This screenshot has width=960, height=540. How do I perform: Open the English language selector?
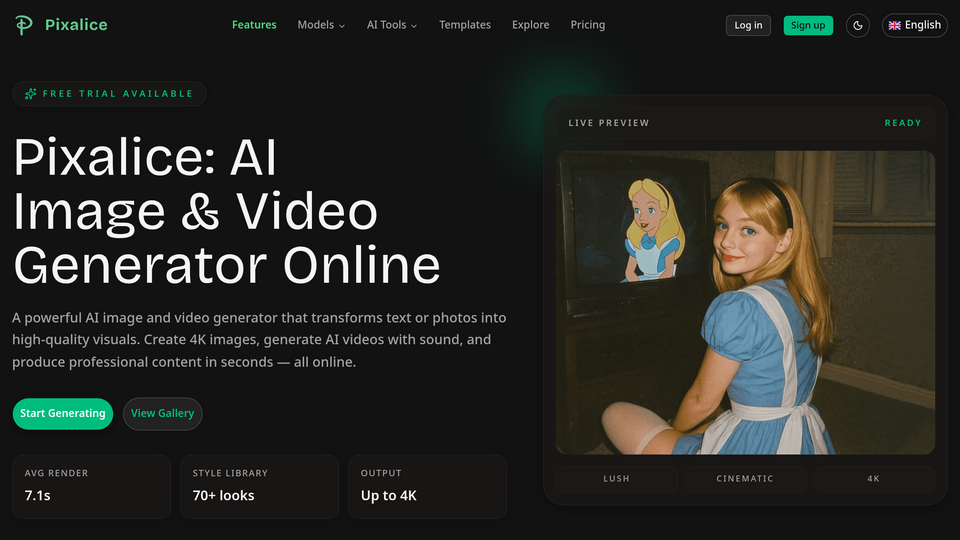(915, 25)
